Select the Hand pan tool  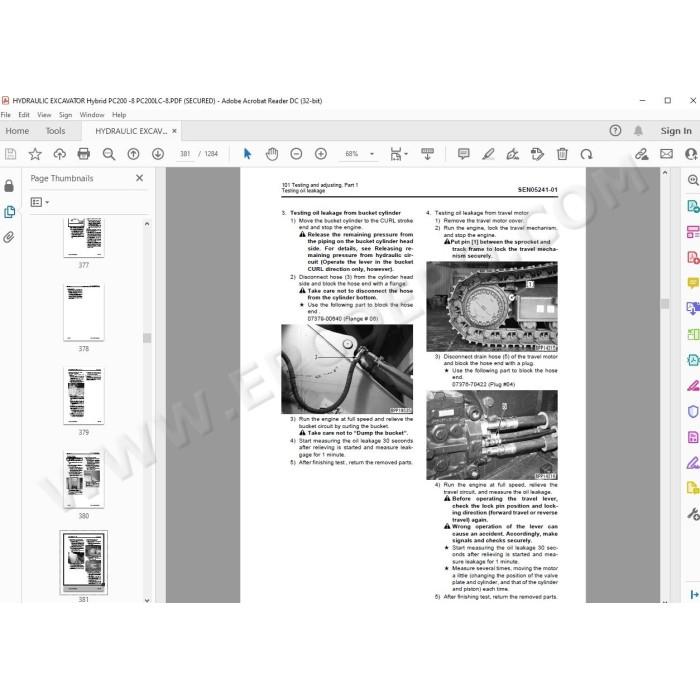tap(272, 154)
